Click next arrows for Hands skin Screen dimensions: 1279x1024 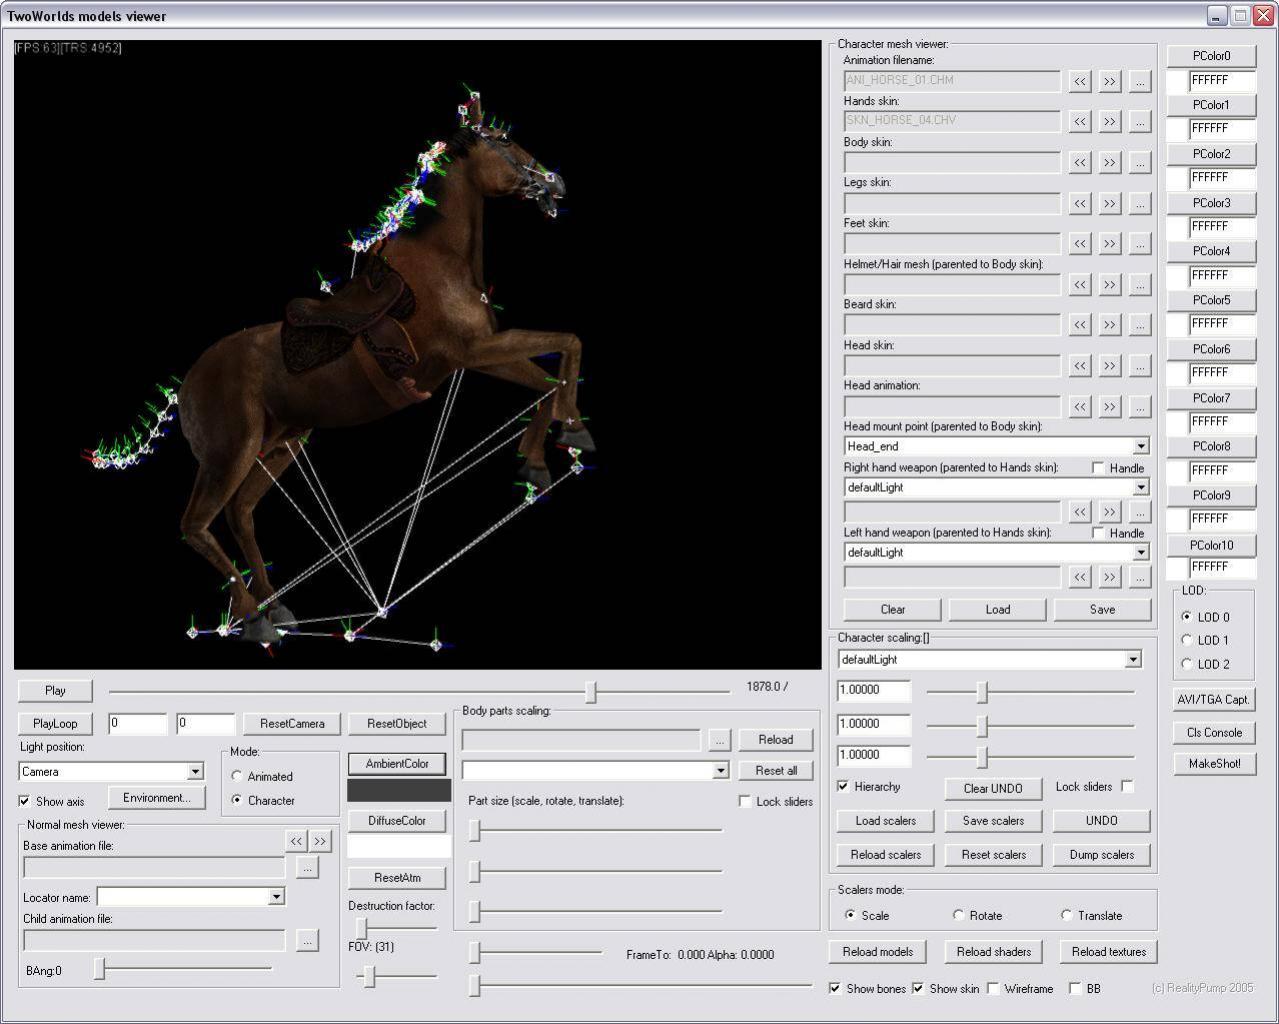coord(1109,121)
